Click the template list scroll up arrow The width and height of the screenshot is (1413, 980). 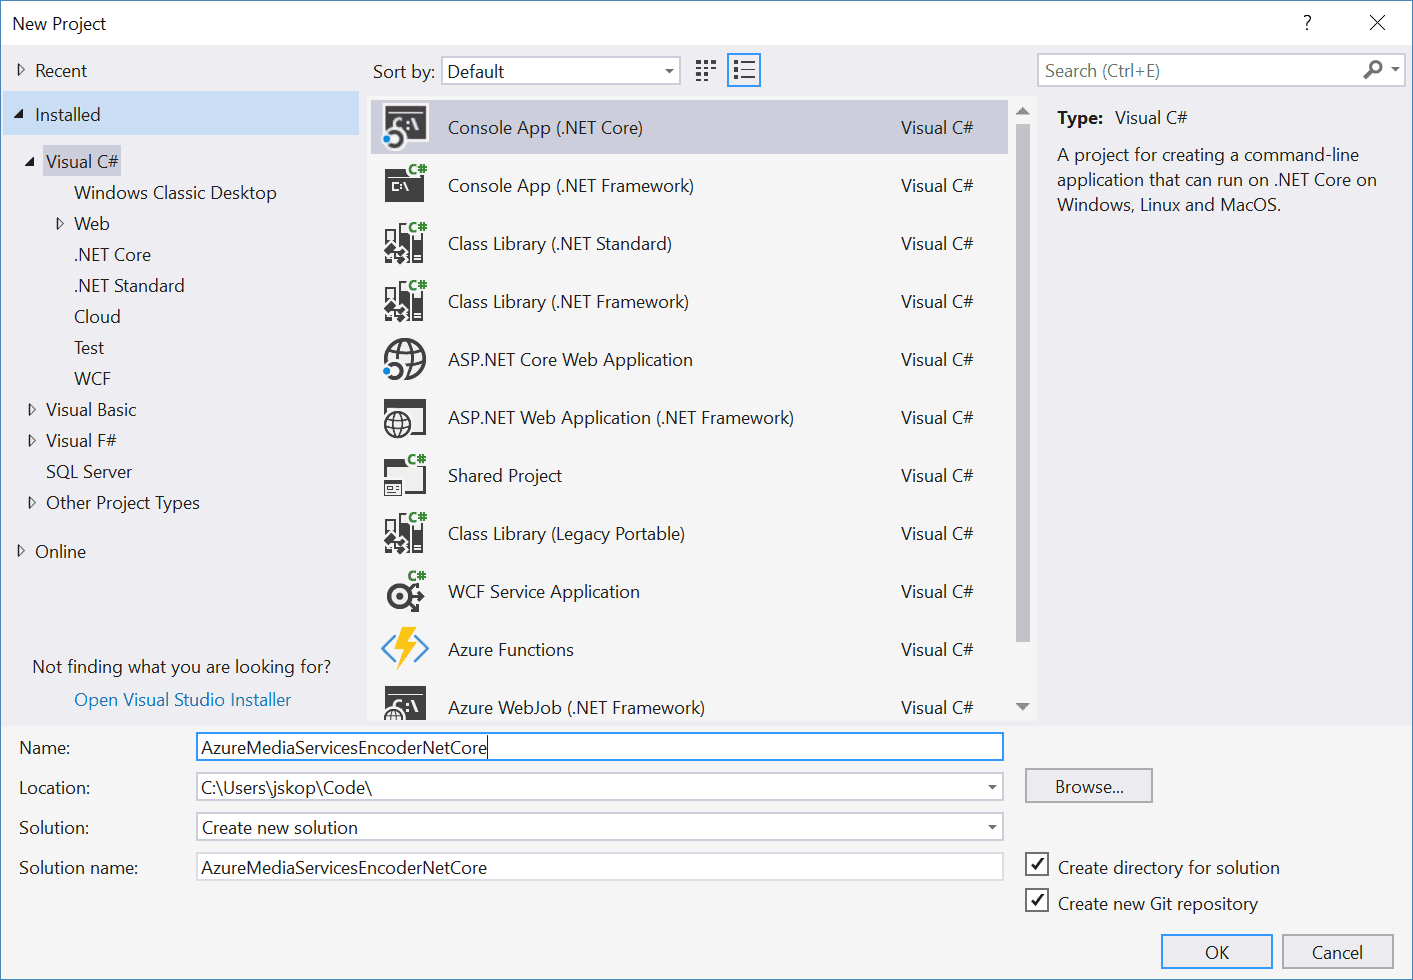click(x=1022, y=111)
